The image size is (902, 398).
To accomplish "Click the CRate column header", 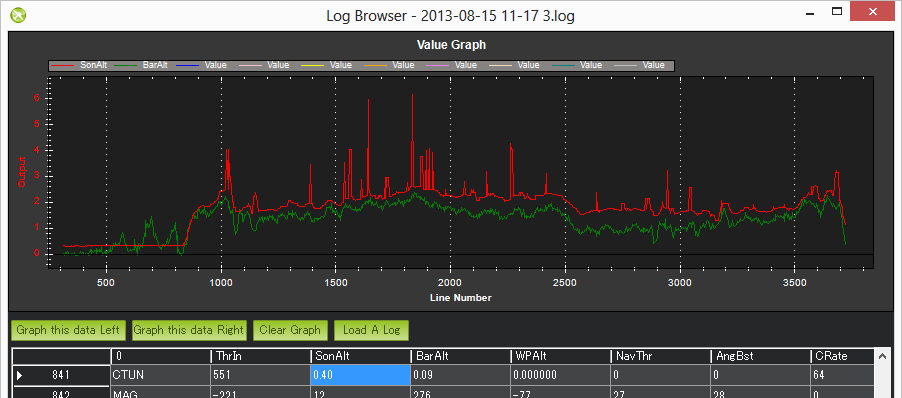I will click(x=843, y=357).
